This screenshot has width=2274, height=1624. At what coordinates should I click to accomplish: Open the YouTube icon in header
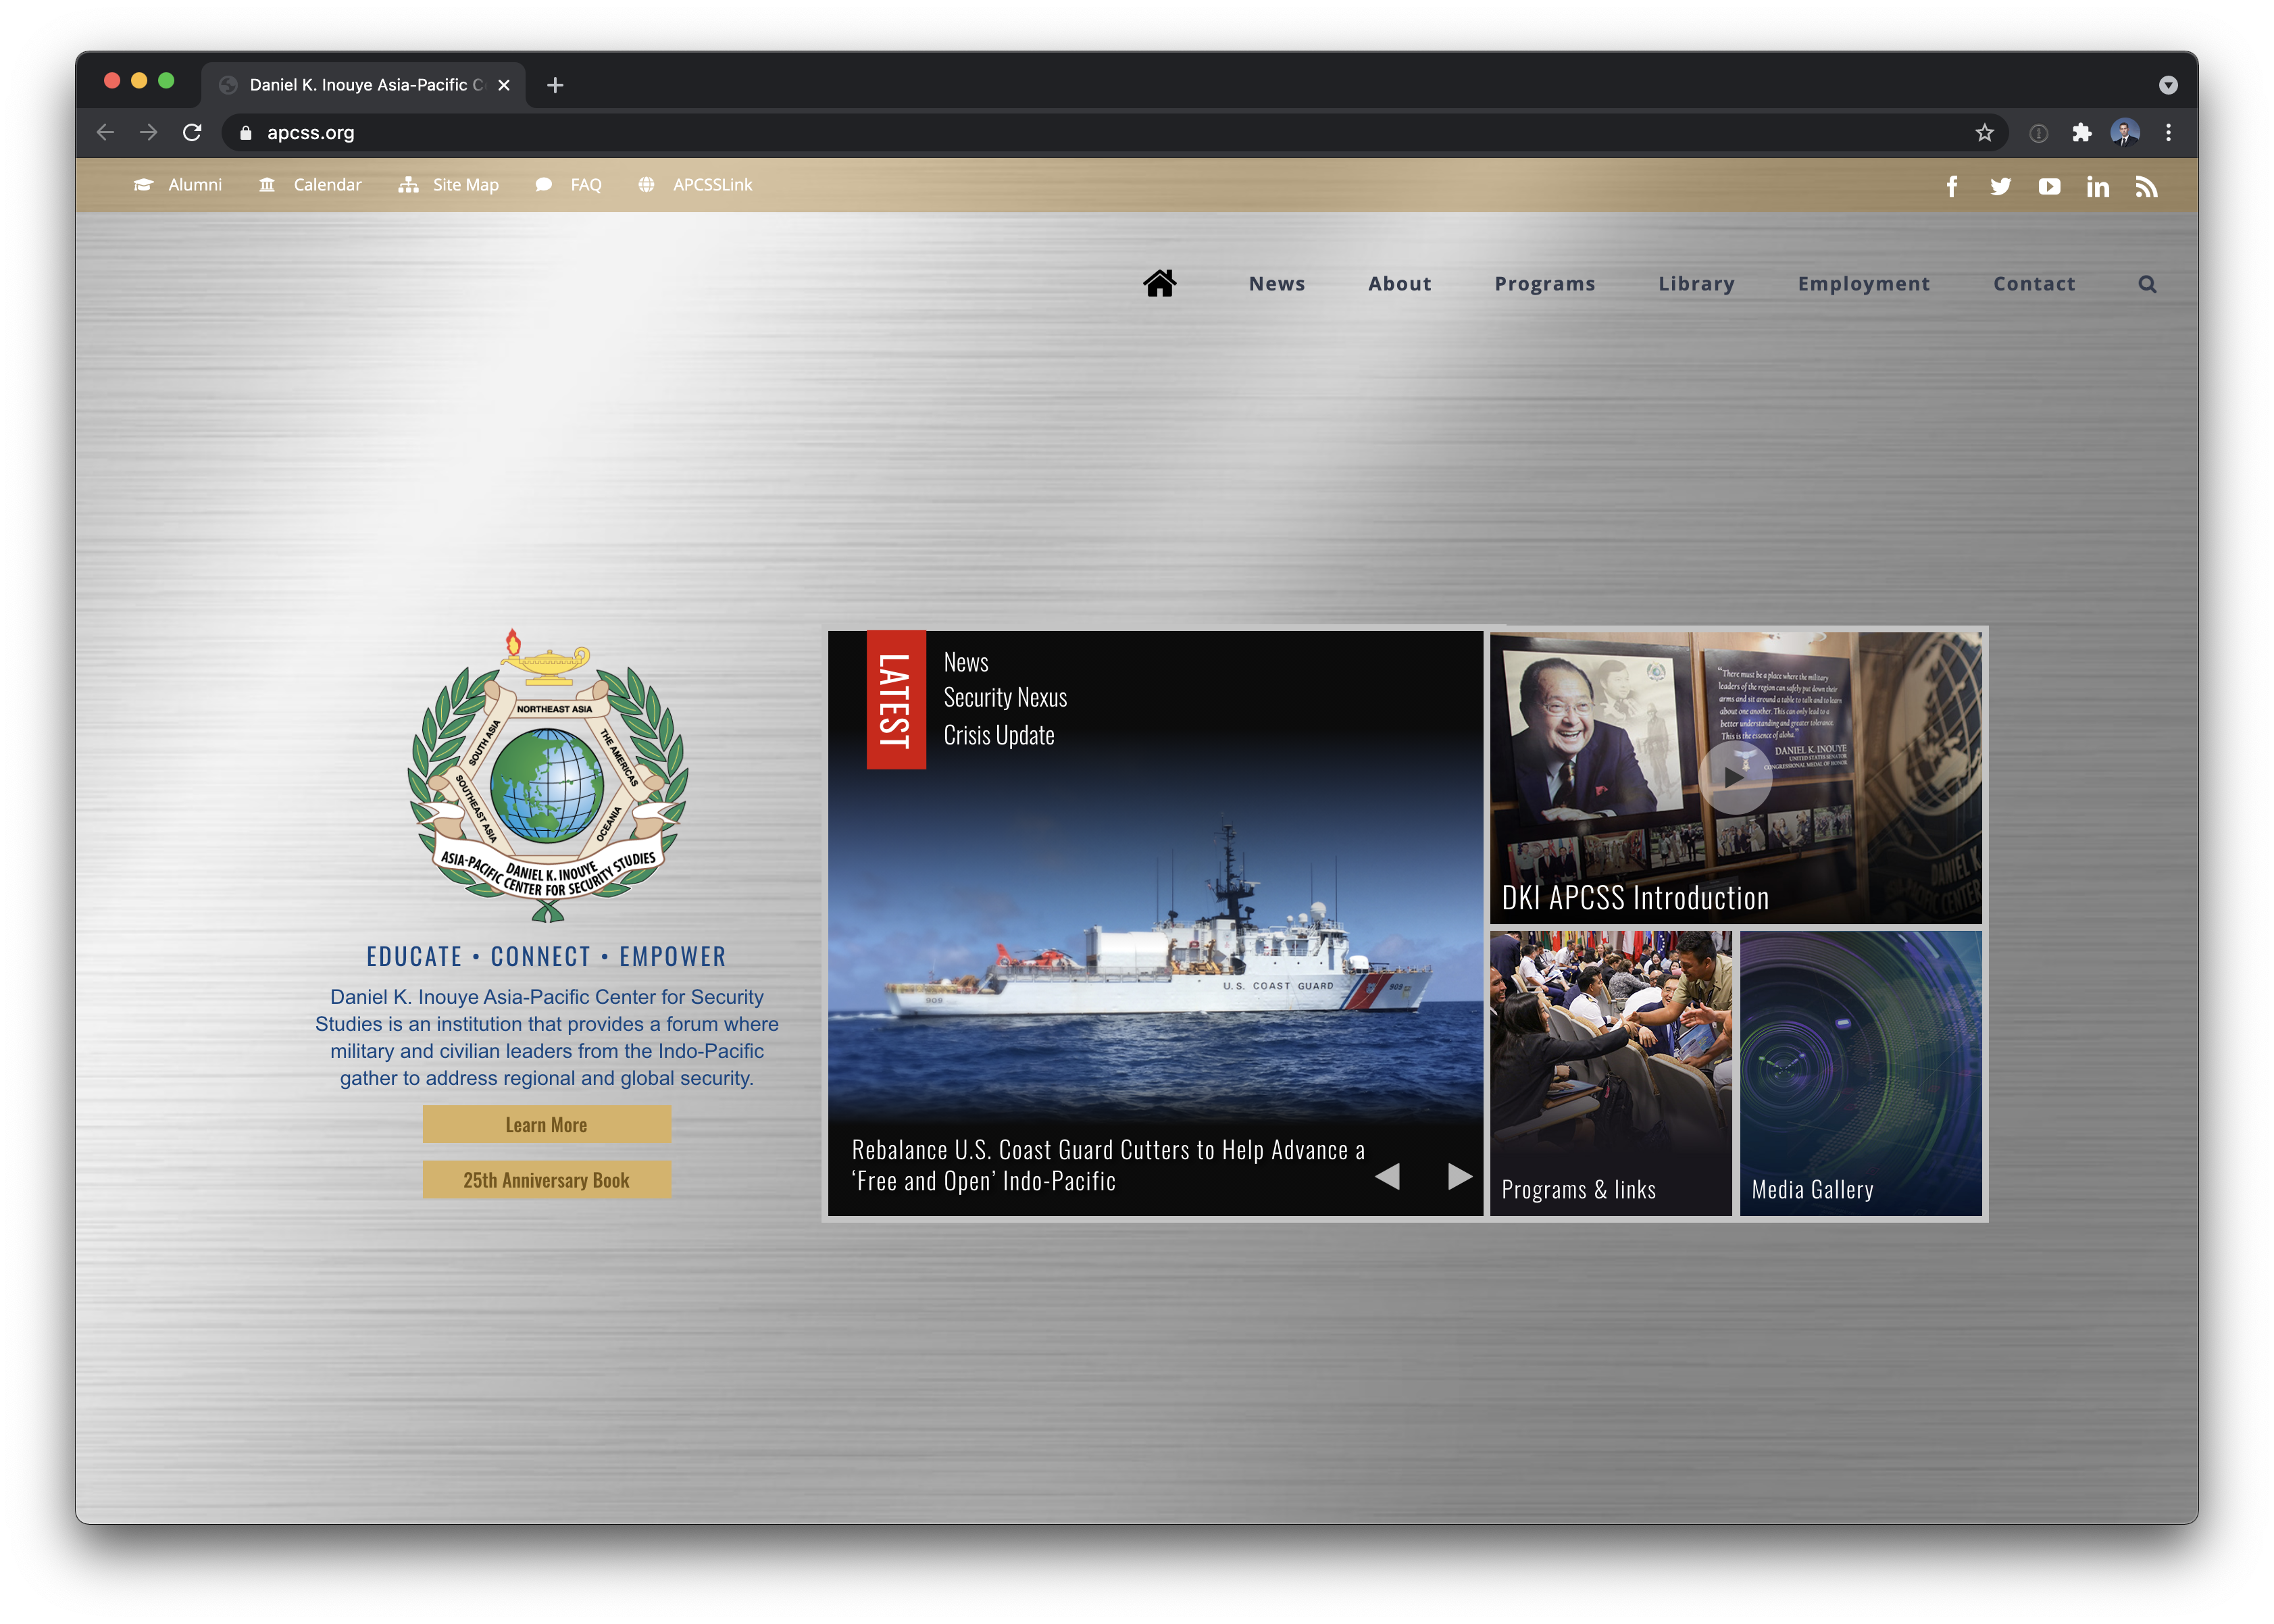point(2049,186)
